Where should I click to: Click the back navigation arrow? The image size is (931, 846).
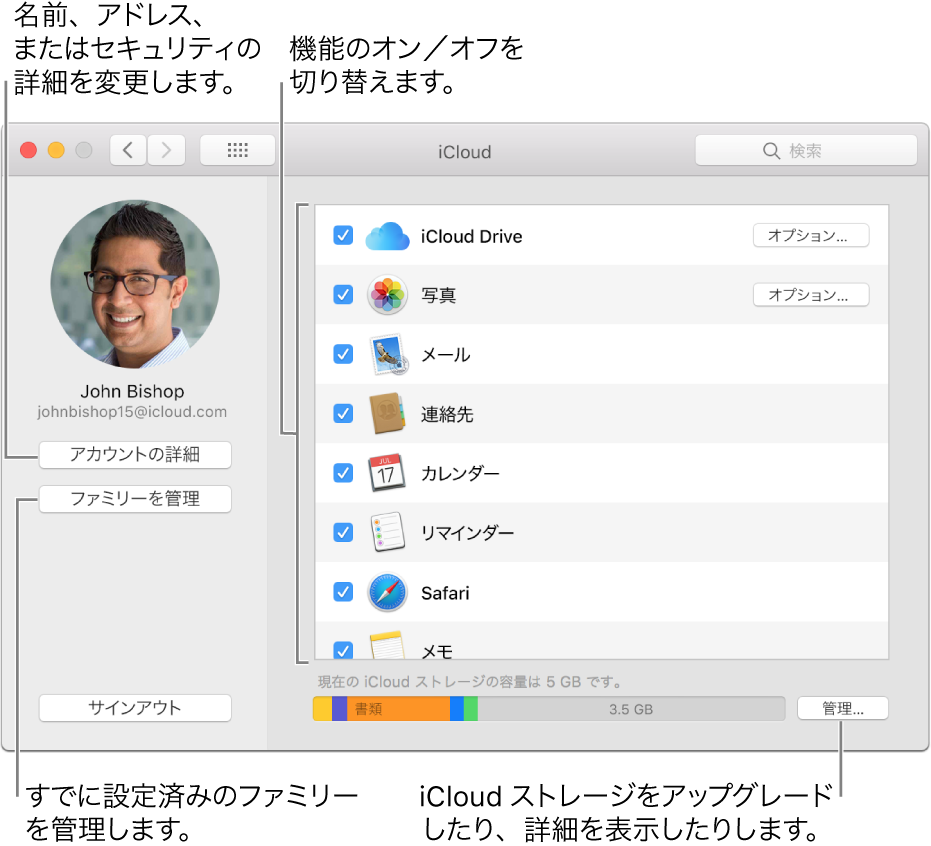pos(128,149)
